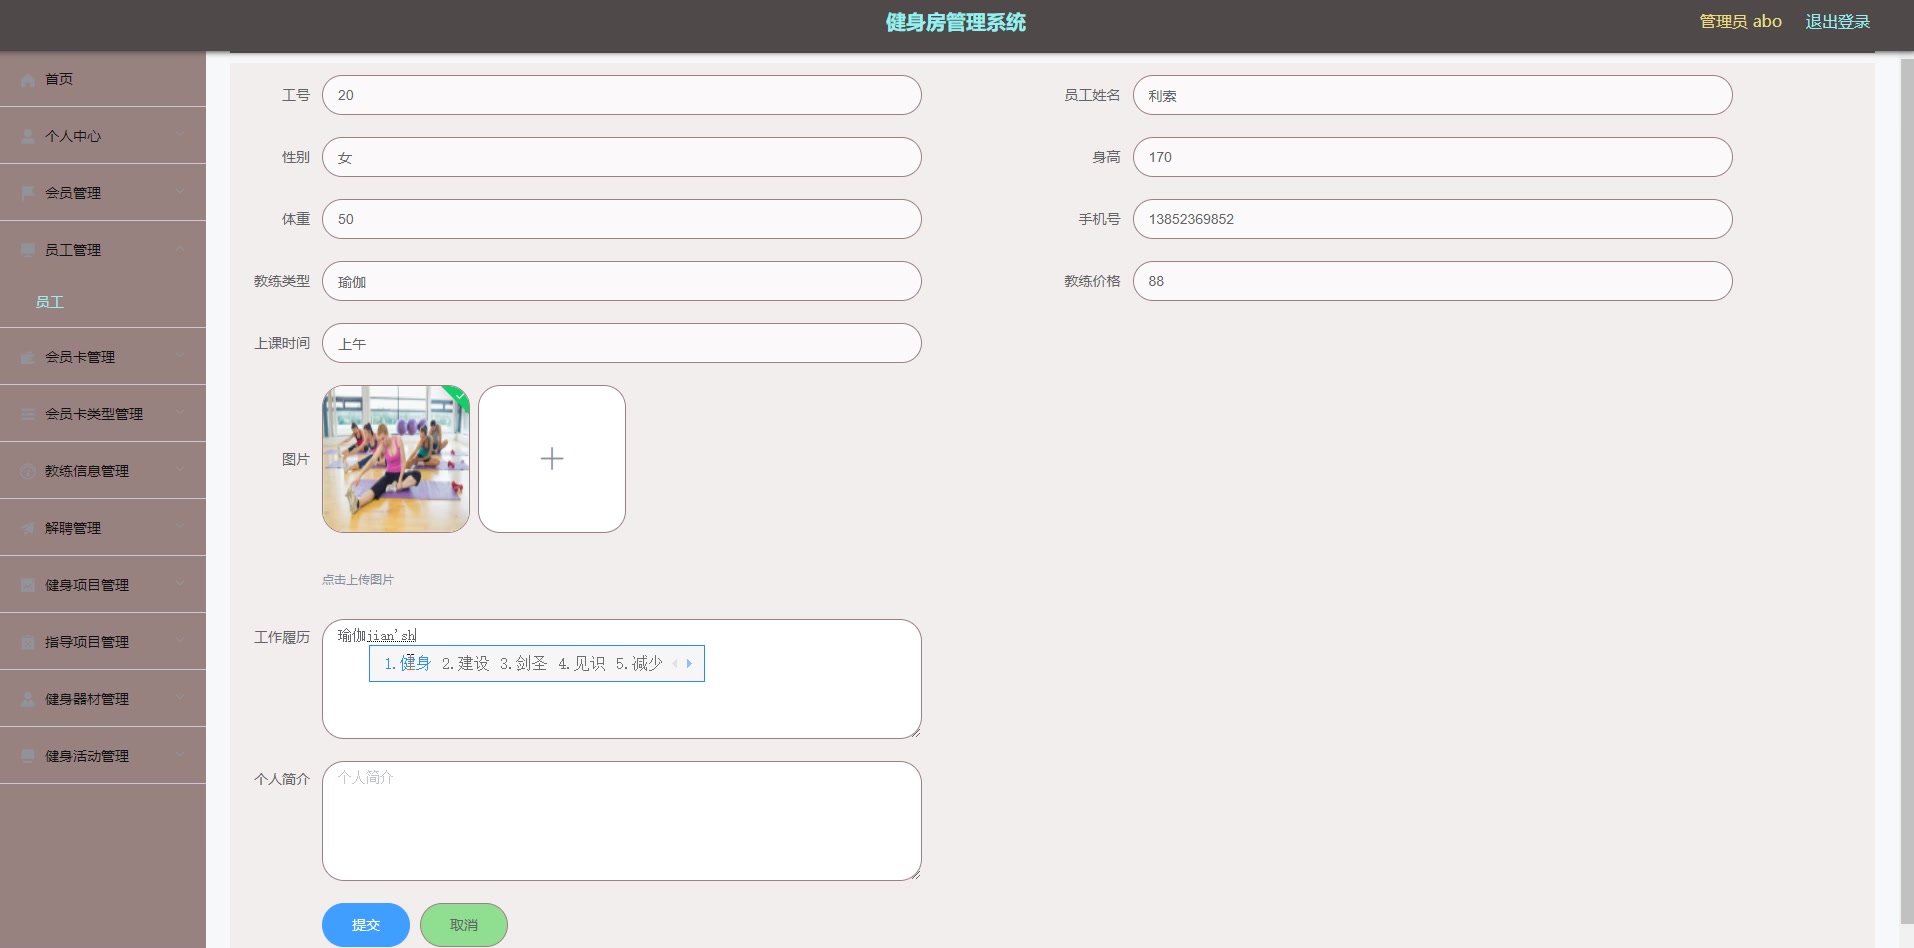1914x948 pixels.
Task: Click the flag icon beside 会员管理
Action: [x=27, y=192]
